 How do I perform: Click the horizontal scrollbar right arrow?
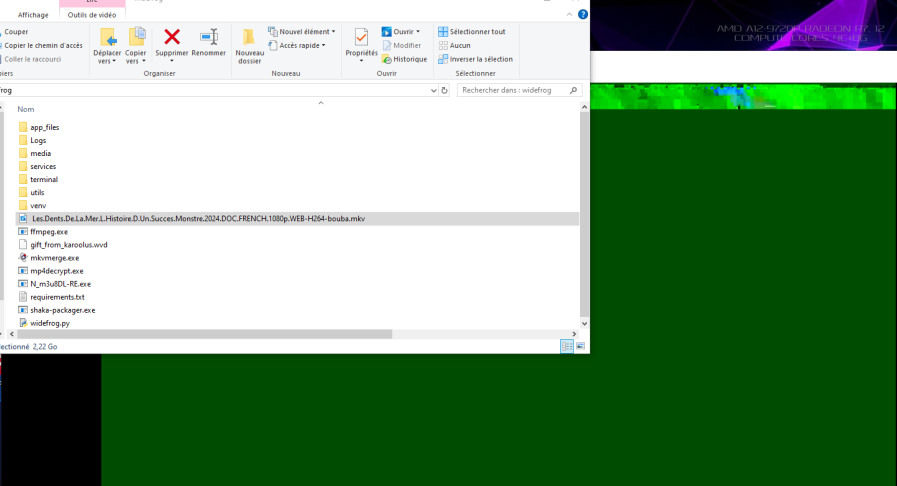click(x=574, y=334)
